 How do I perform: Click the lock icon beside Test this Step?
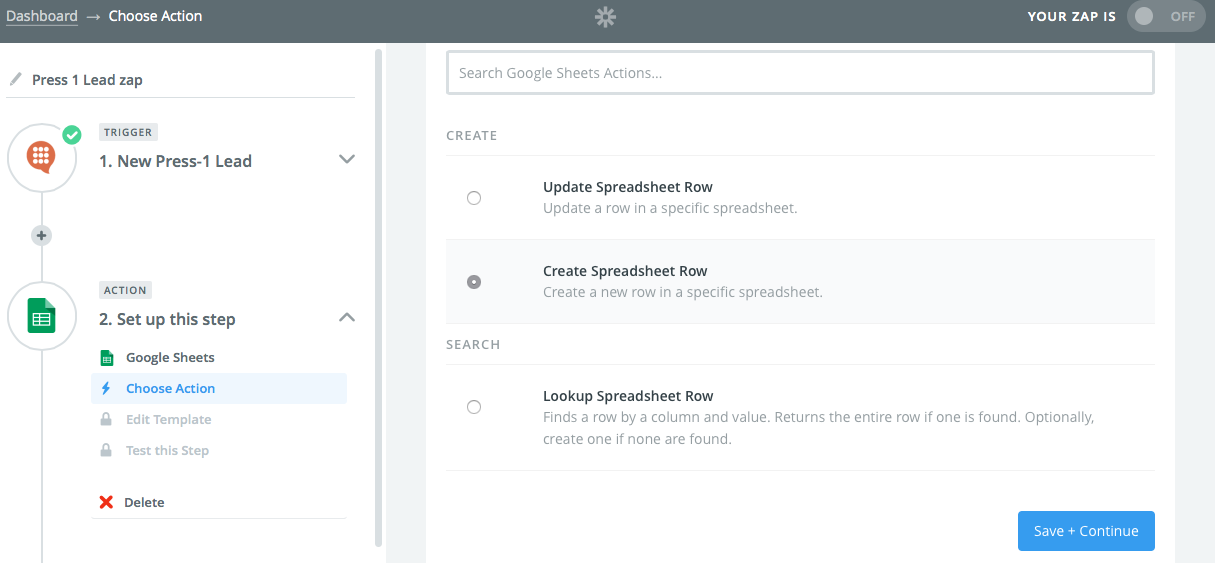pos(106,450)
